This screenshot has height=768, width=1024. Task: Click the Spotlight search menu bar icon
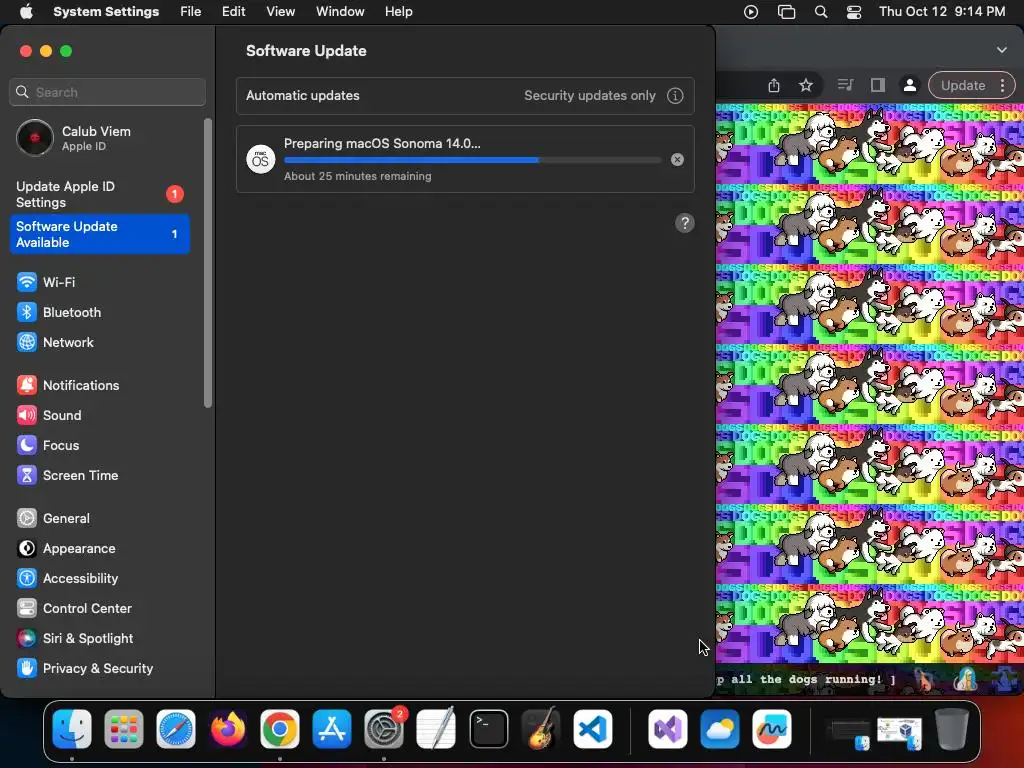click(x=821, y=12)
